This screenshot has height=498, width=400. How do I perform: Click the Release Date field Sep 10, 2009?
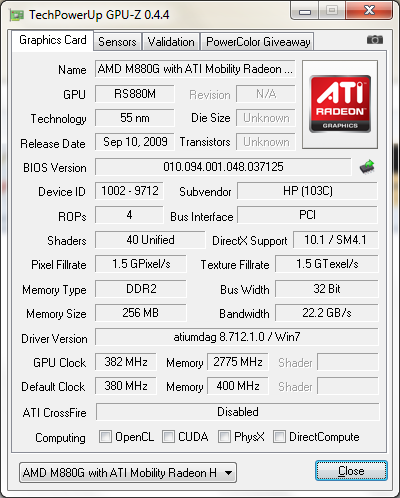pyautogui.click(x=135, y=142)
